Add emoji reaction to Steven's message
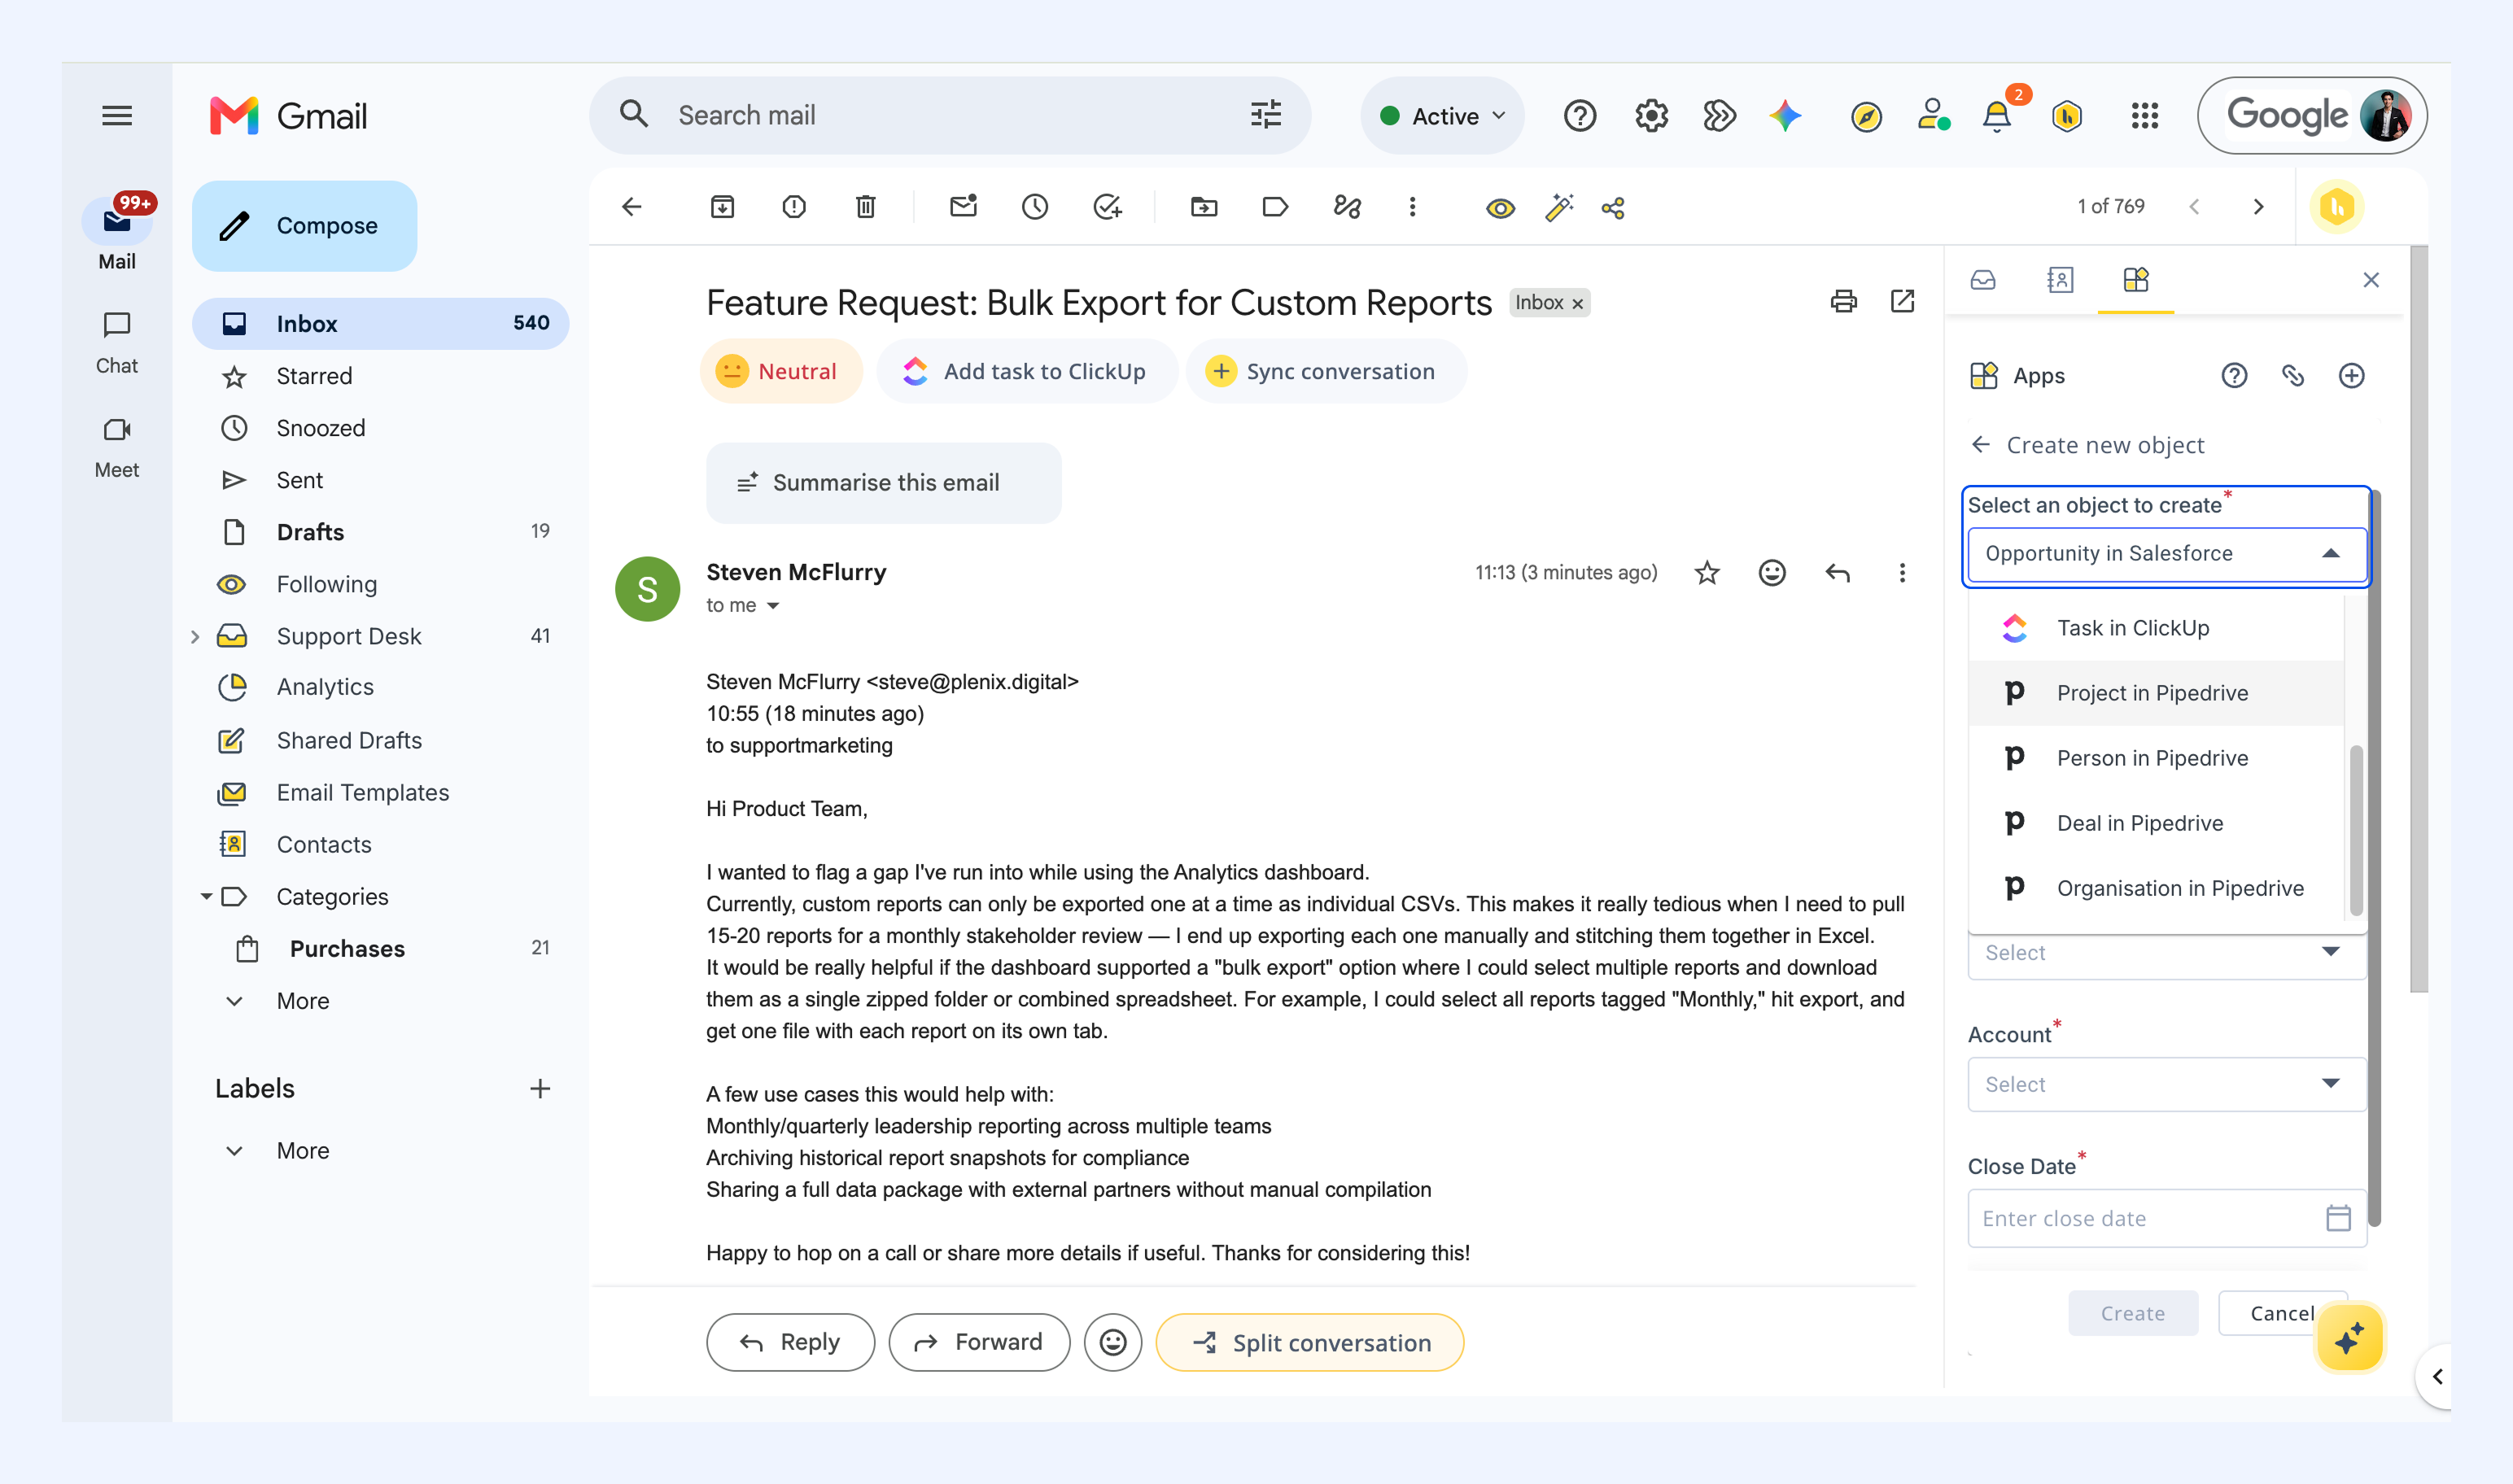 click(1772, 572)
